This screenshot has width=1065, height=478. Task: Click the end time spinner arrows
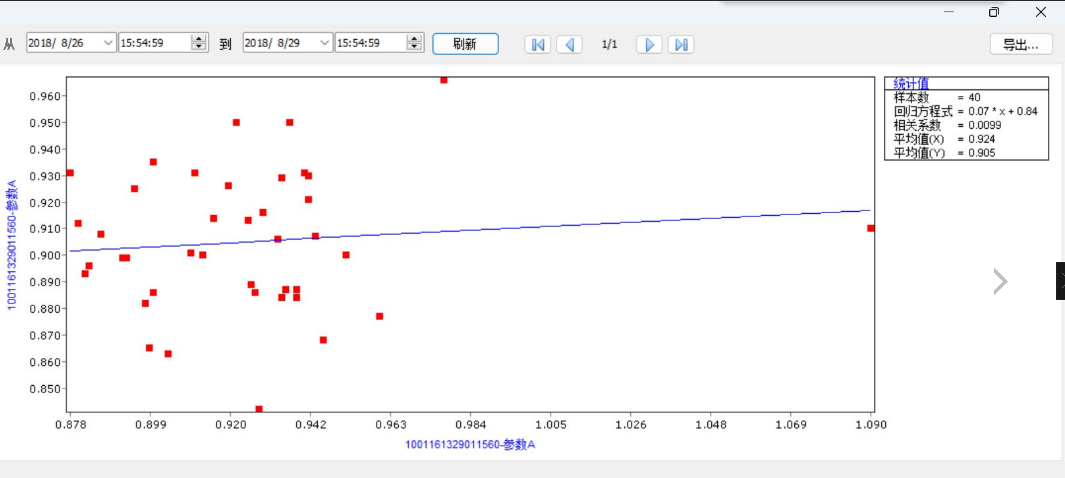[x=415, y=43]
